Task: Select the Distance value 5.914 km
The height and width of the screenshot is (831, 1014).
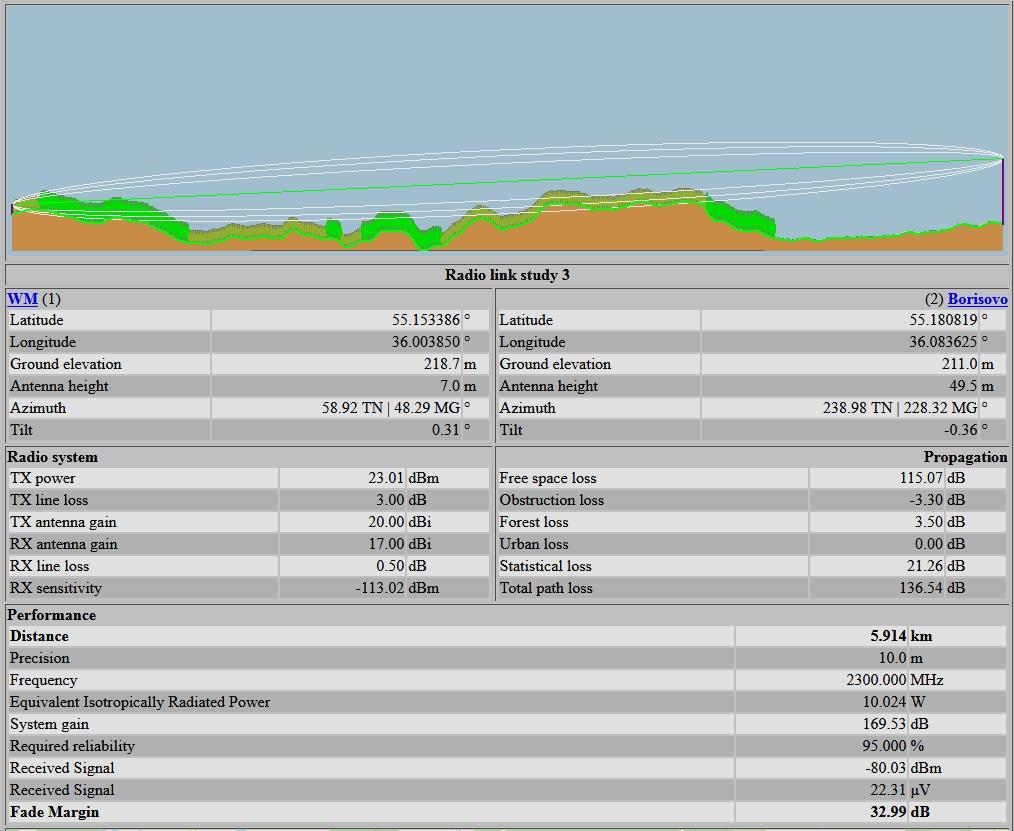Action: point(887,636)
